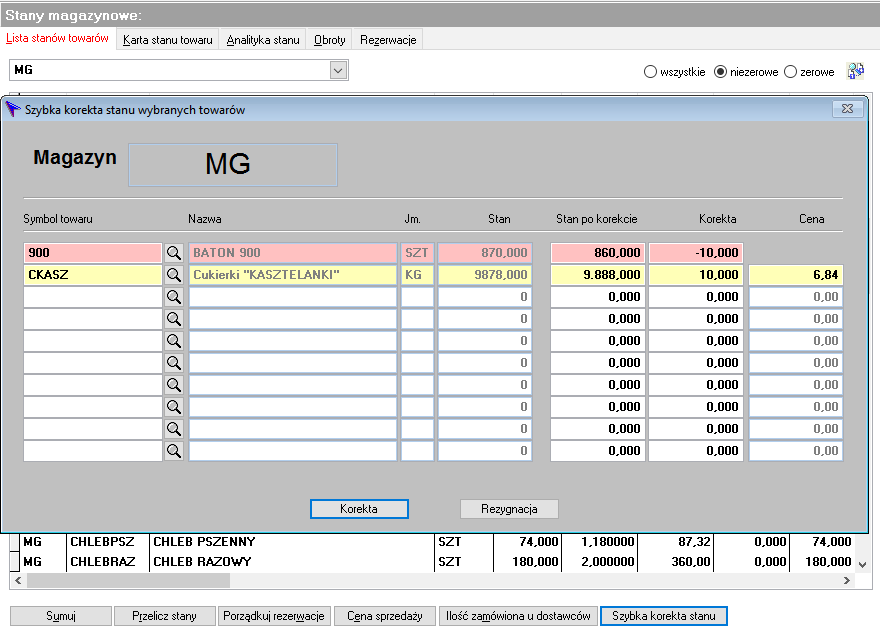This screenshot has height=634, width=880.
Task: Expand the MG warehouse dropdown
Action: tap(338, 71)
